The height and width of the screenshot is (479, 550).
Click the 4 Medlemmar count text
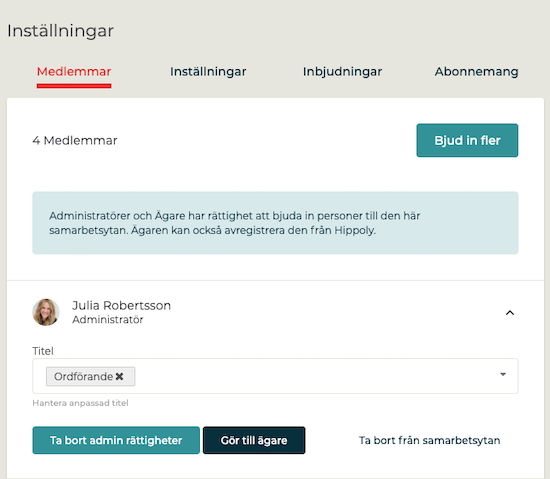pos(75,141)
